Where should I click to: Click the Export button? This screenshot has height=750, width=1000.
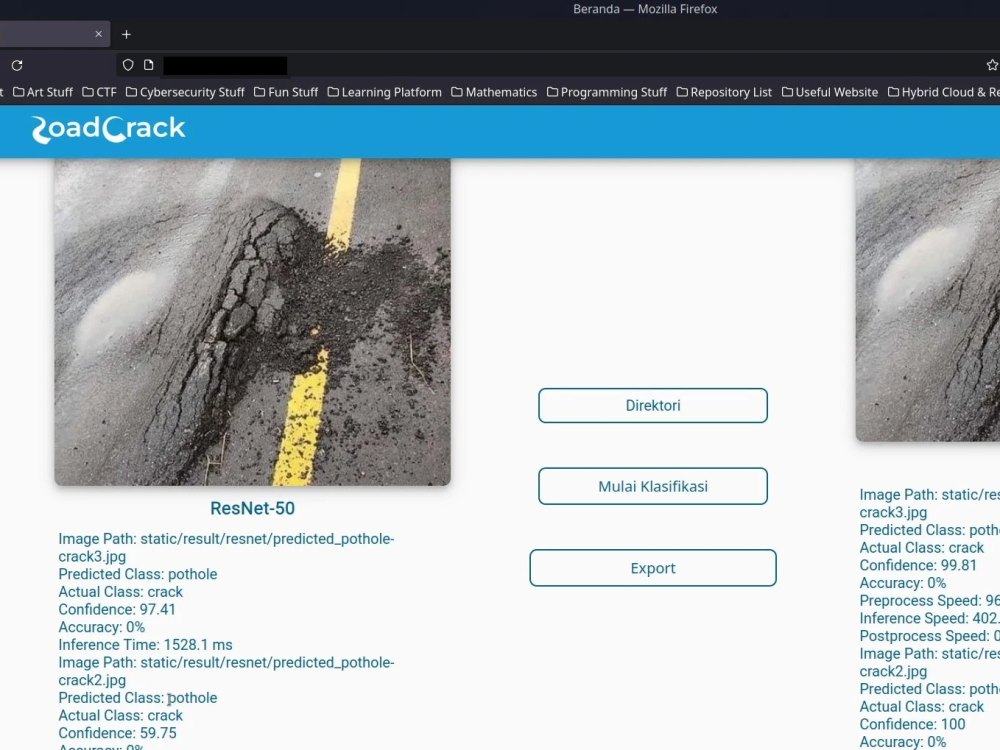coord(652,568)
